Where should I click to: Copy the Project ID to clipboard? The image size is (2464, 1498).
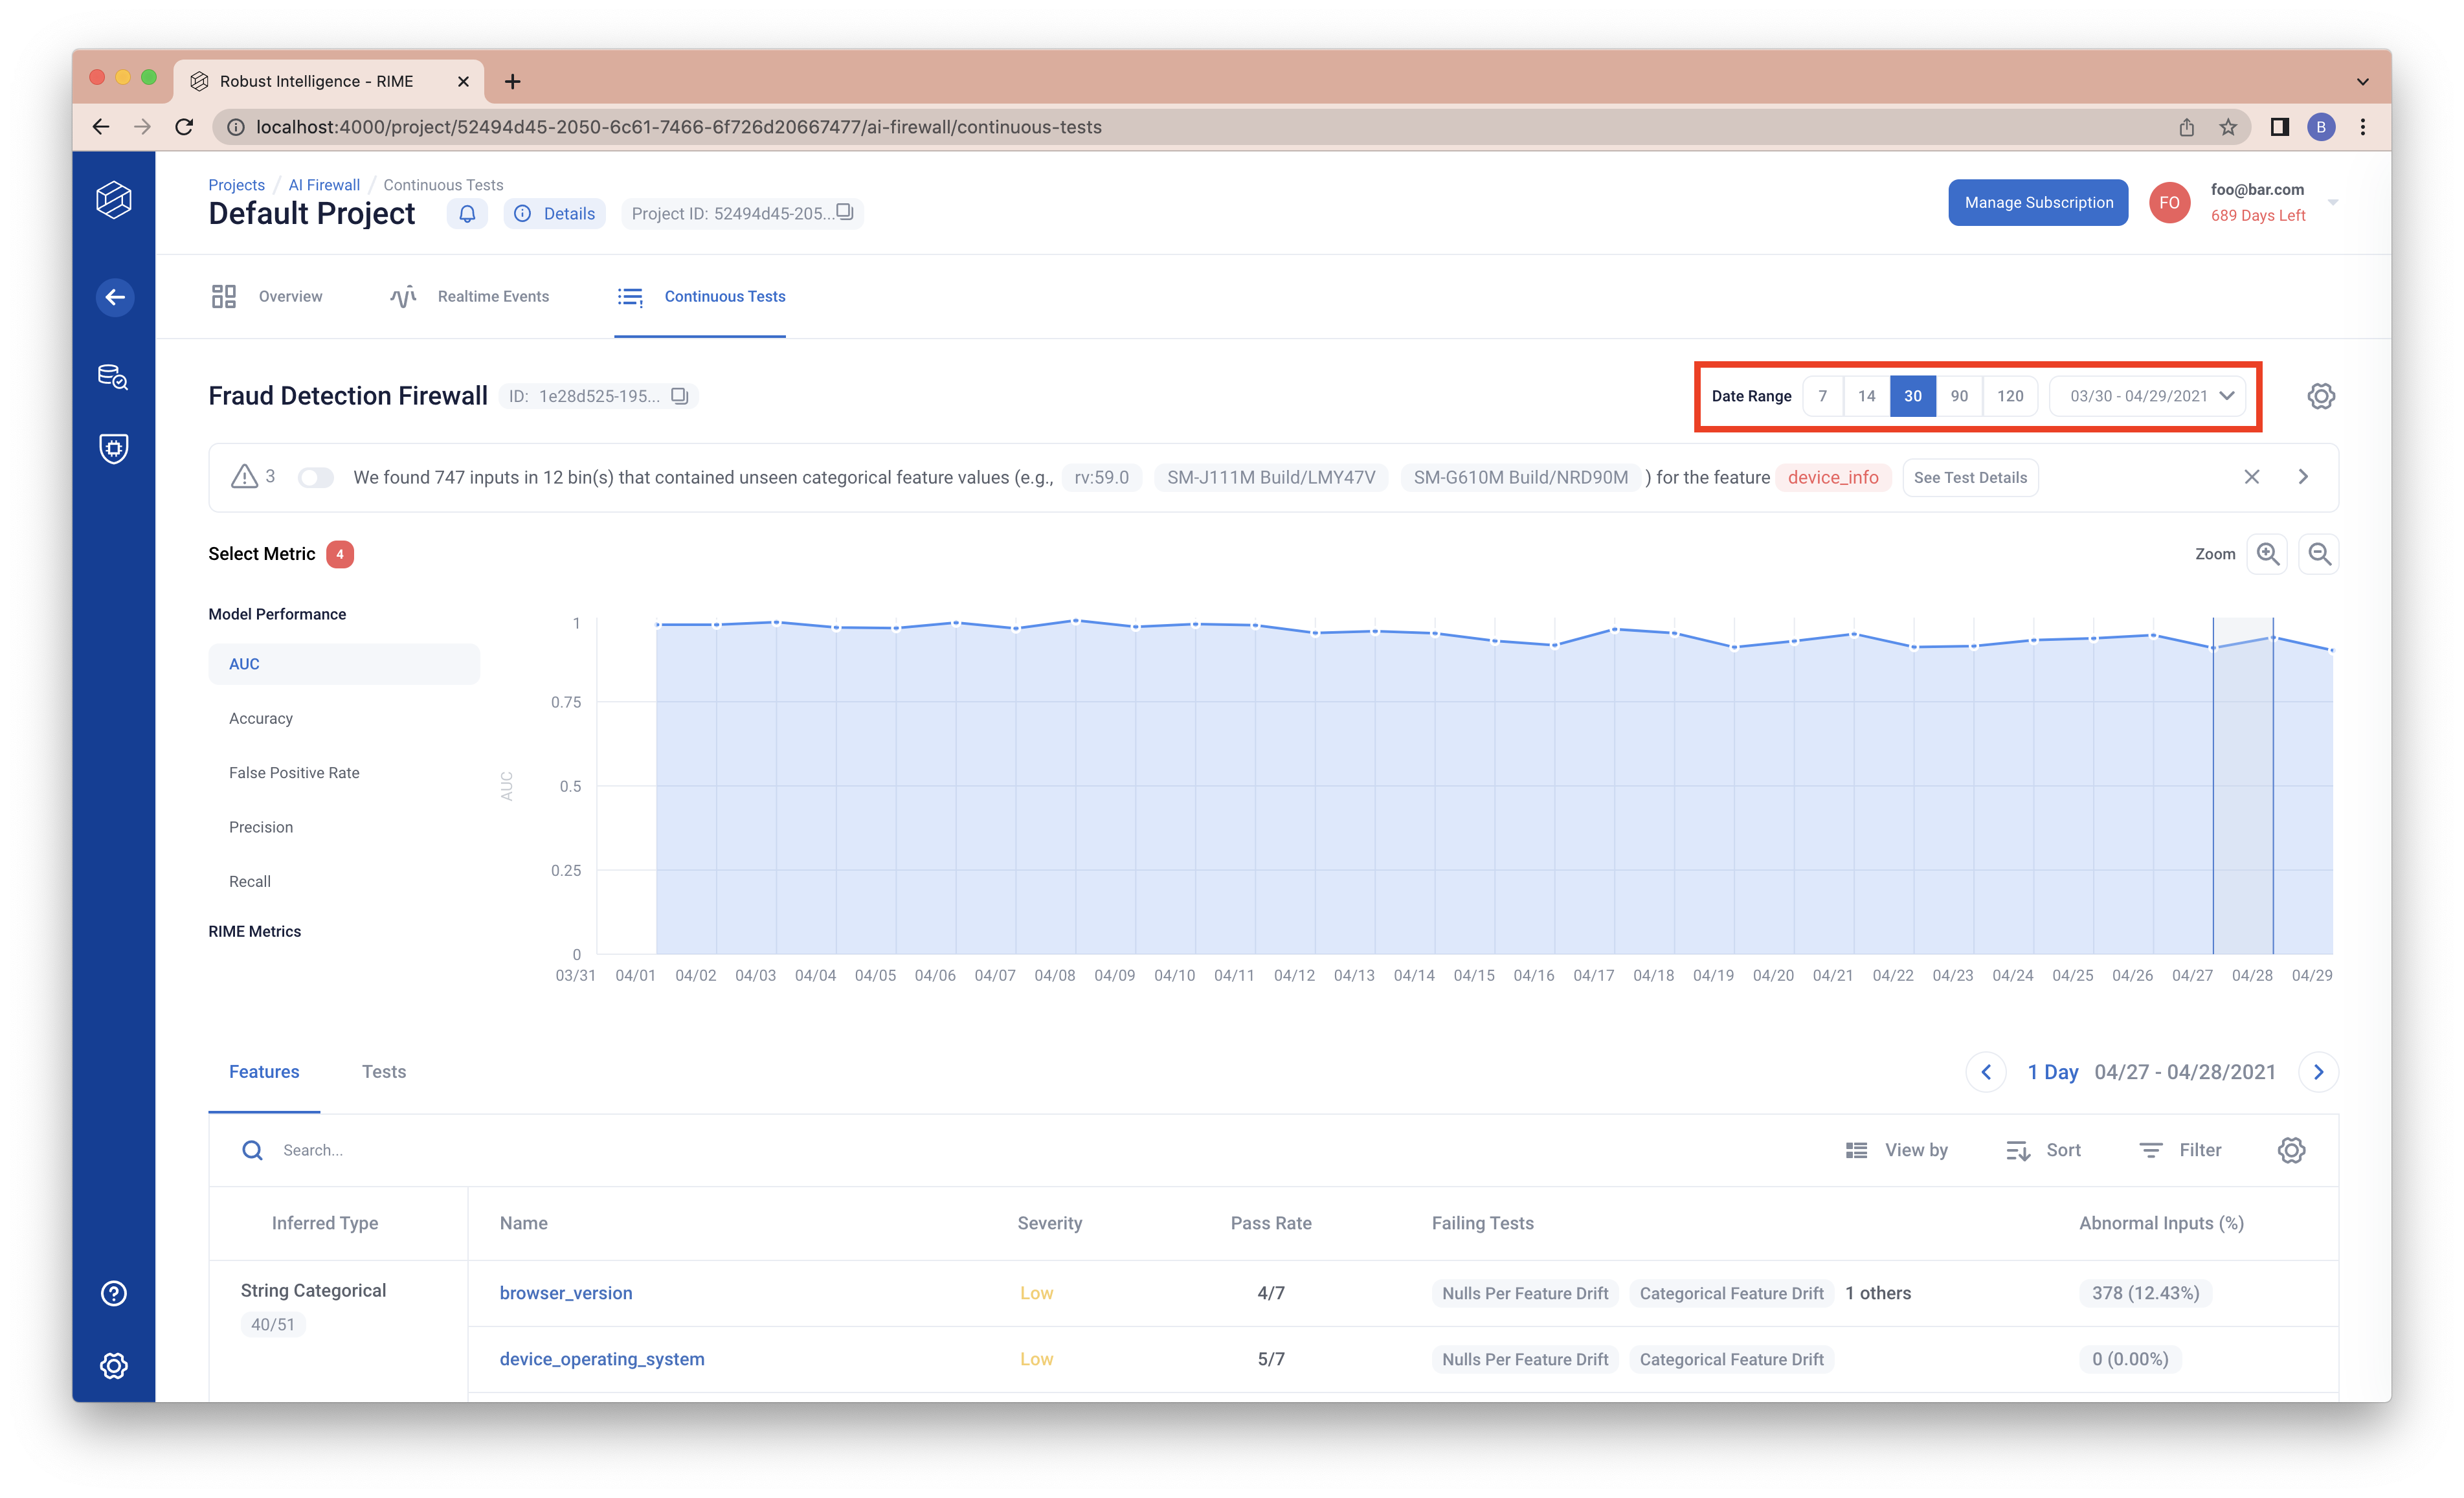(845, 212)
